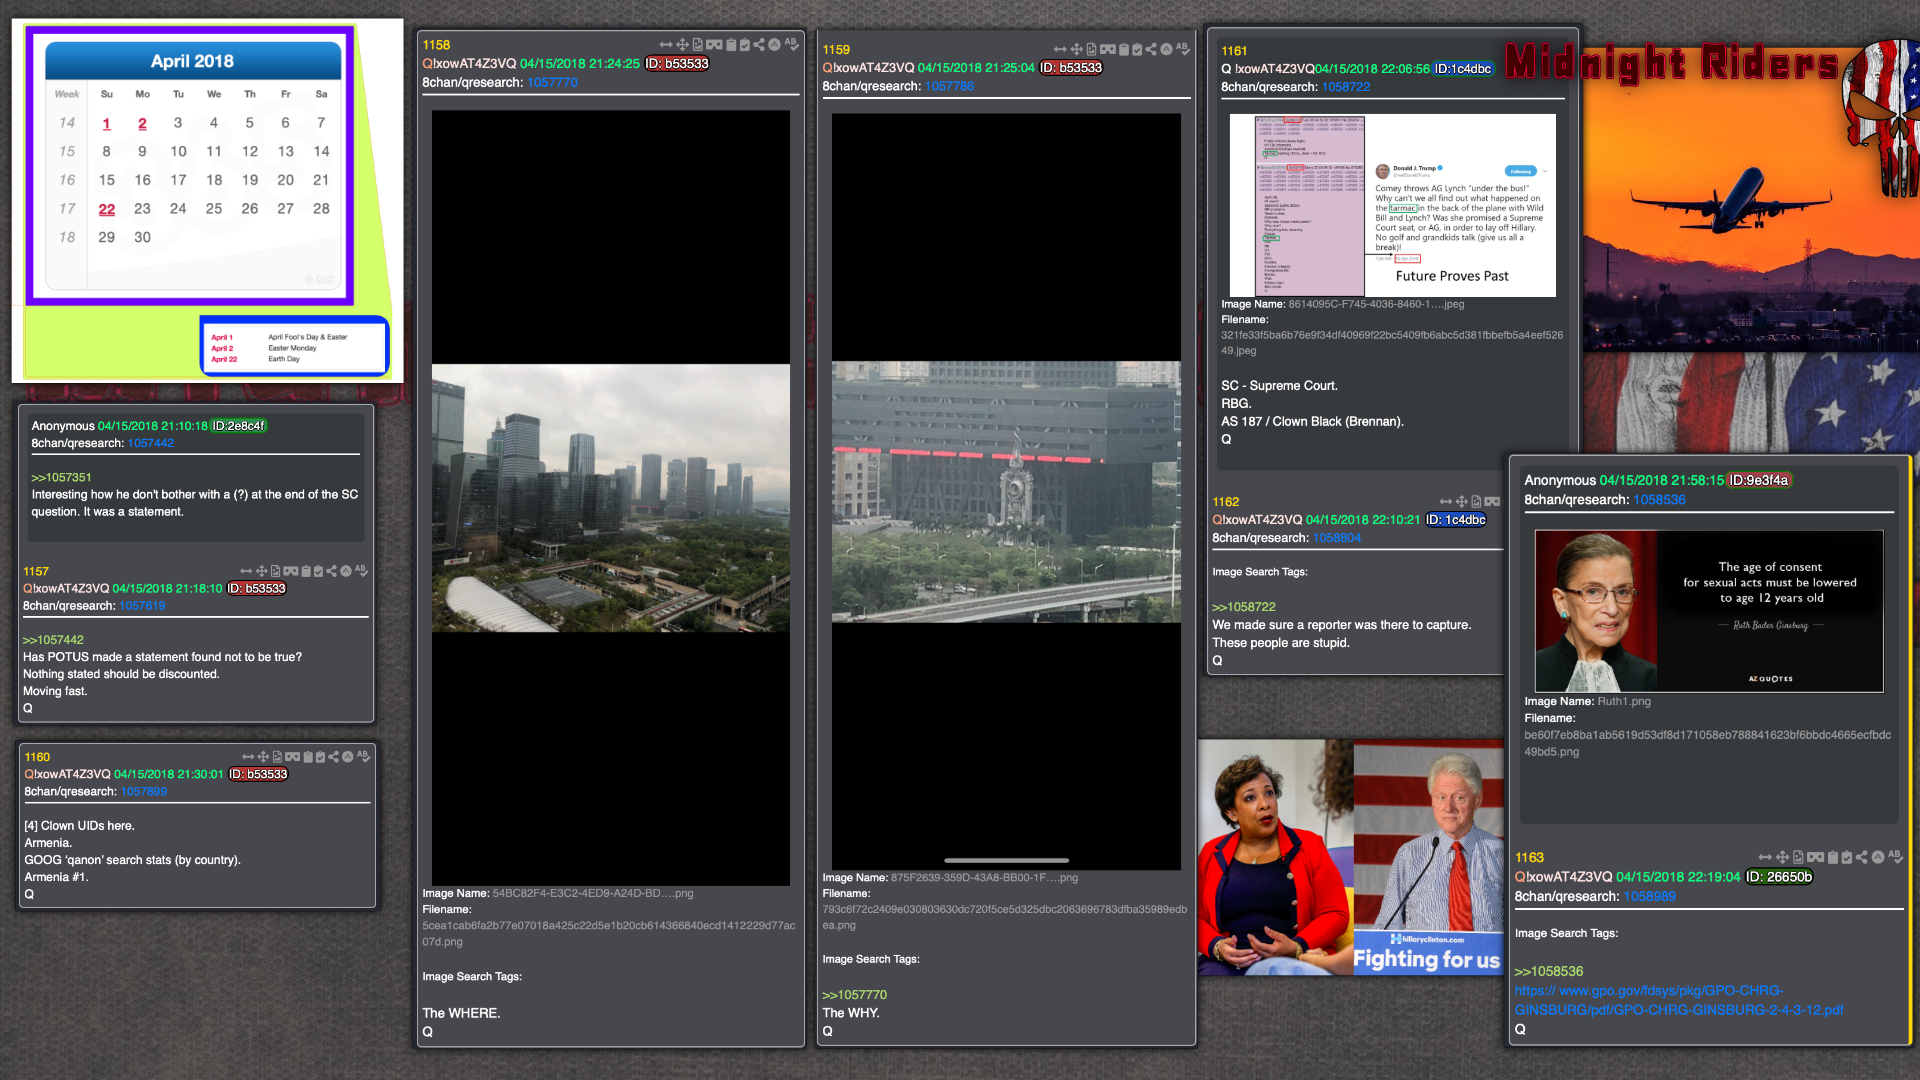Click the ID: 9e3f4a badge

[1759, 480]
